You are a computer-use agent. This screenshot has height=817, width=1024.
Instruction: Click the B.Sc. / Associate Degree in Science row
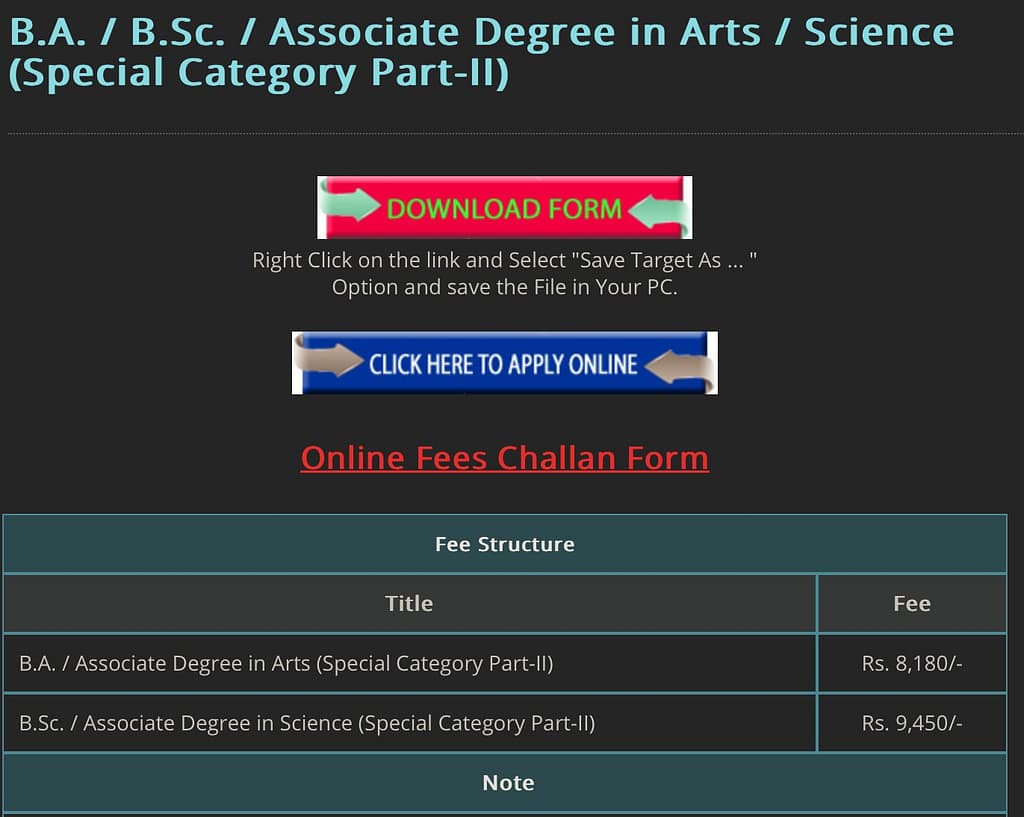(x=307, y=723)
